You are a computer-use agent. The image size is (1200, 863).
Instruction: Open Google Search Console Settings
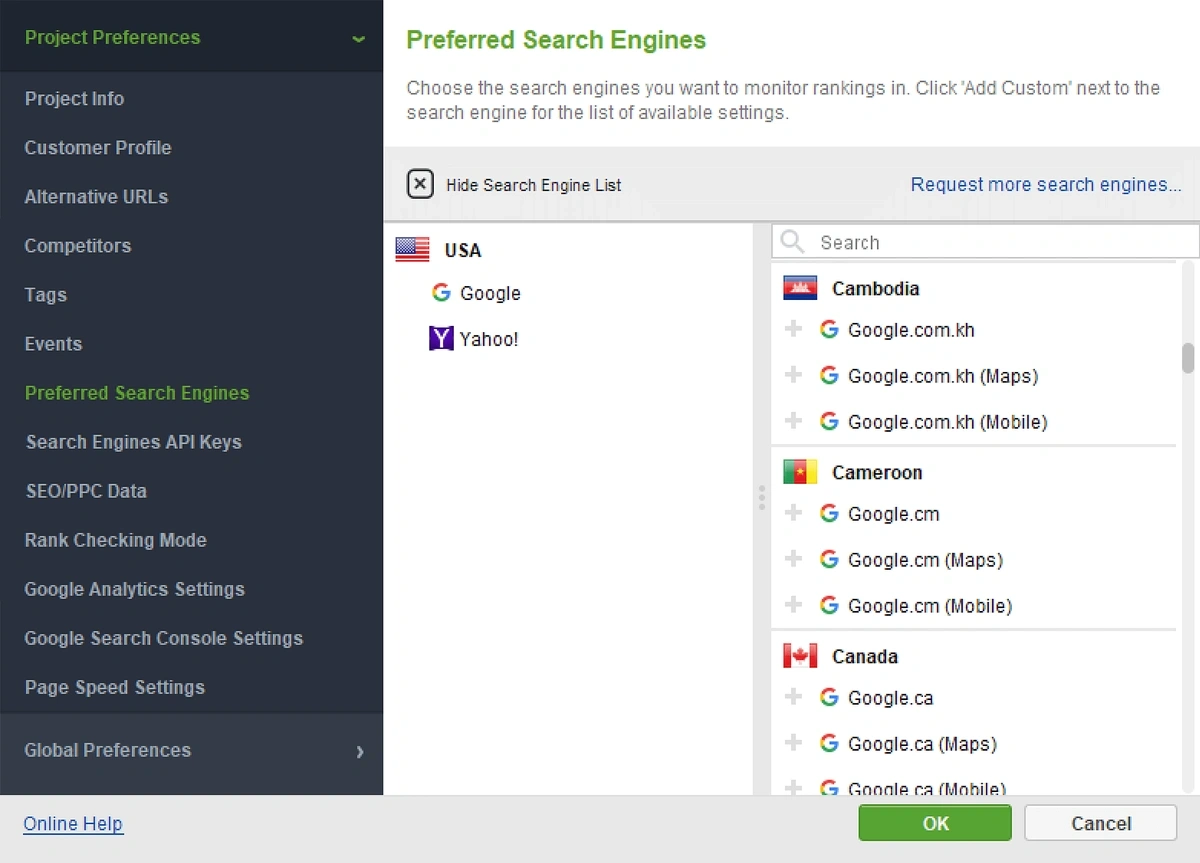pyautogui.click(x=164, y=638)
